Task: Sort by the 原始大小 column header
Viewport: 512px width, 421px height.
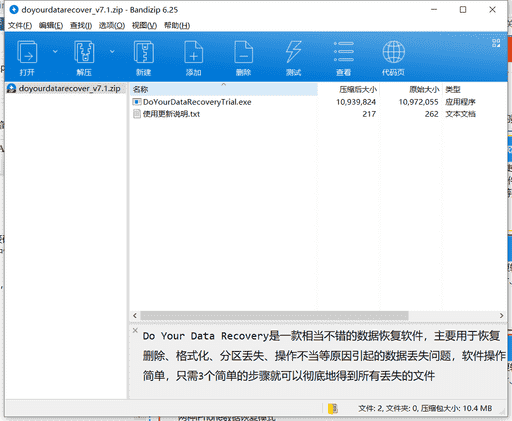Action: [411, 89]
